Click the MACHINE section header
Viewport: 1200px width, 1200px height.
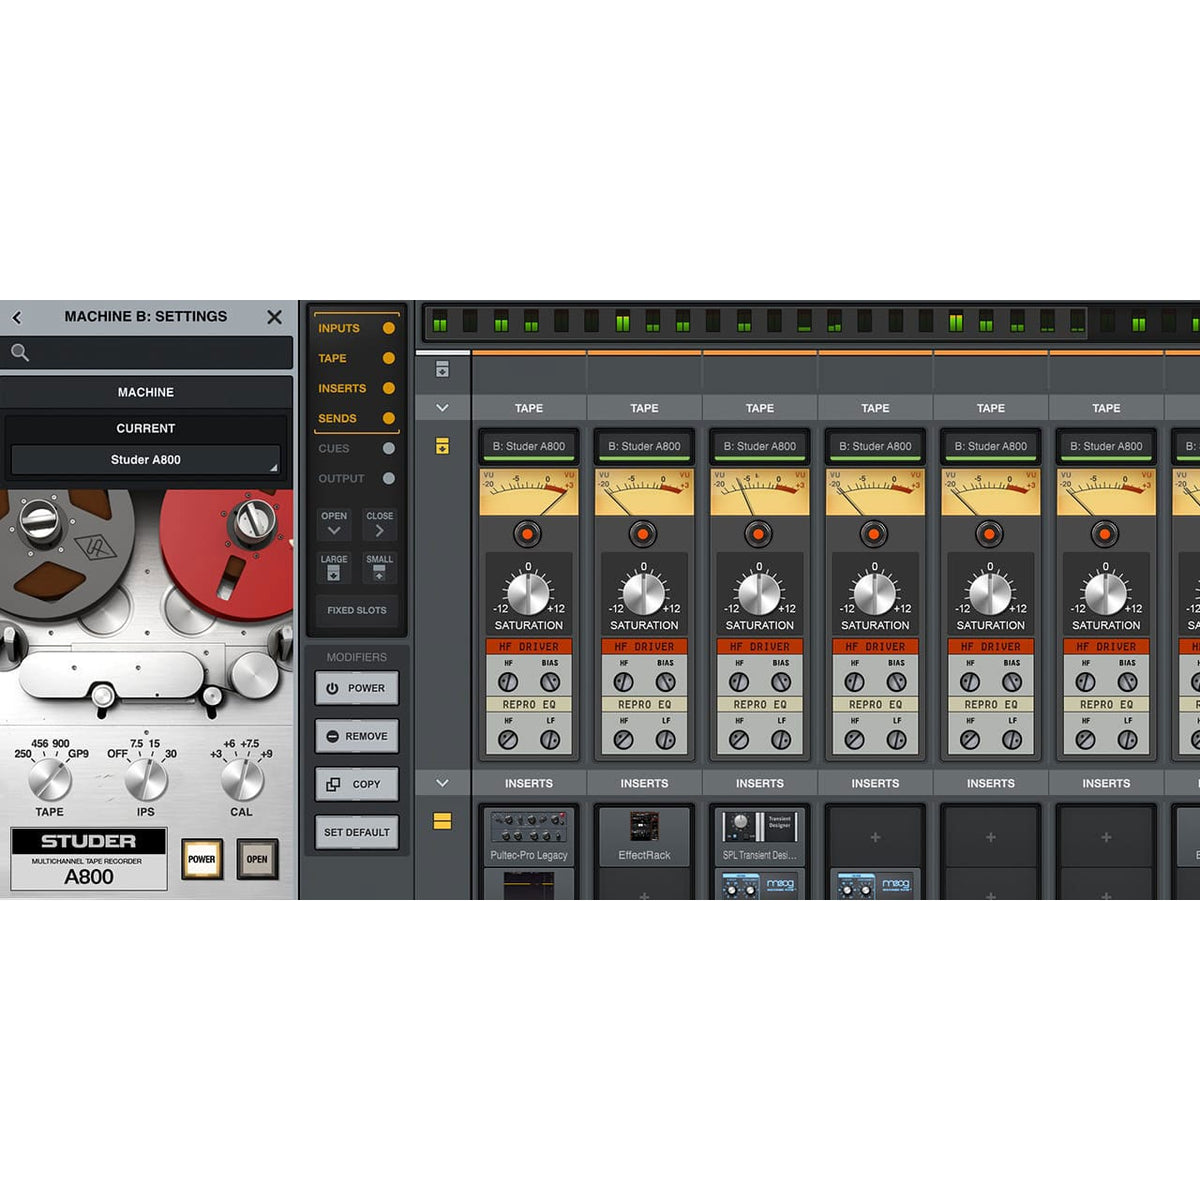point(146,392)
